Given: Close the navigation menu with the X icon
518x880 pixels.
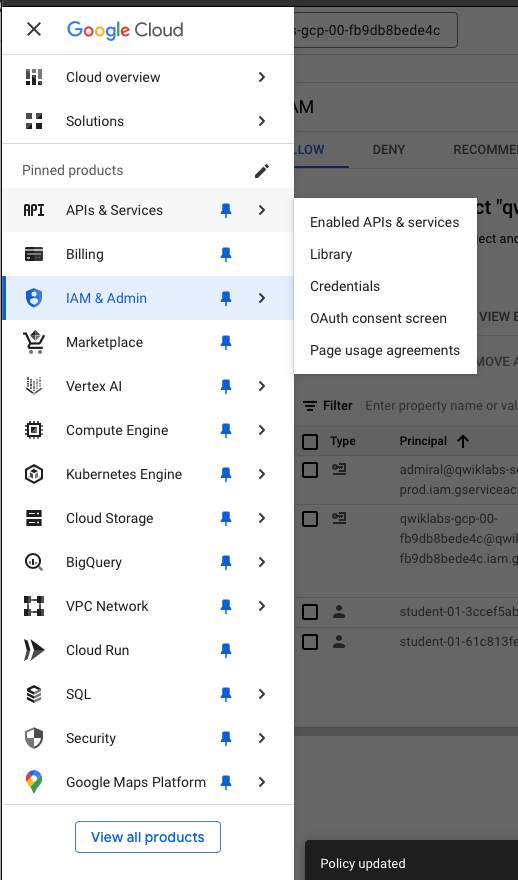Looking at the screenshot, I should 34,29.
